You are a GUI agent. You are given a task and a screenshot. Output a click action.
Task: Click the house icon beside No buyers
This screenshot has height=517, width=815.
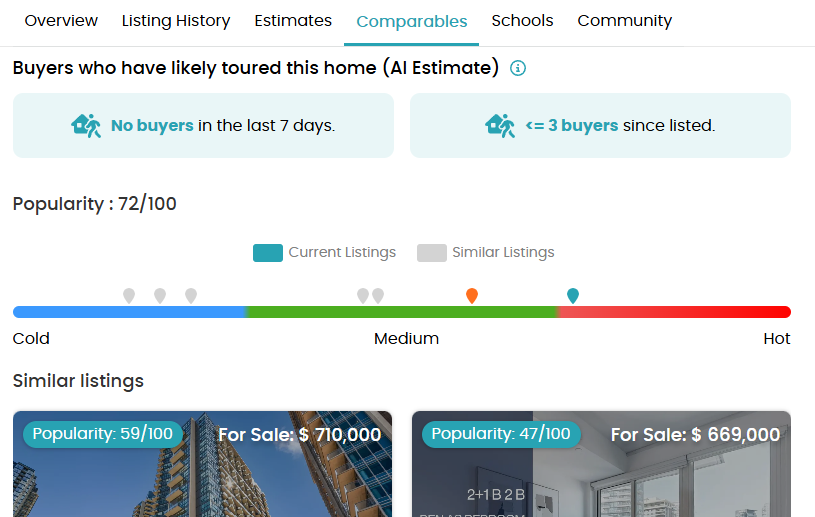(86, 126)
